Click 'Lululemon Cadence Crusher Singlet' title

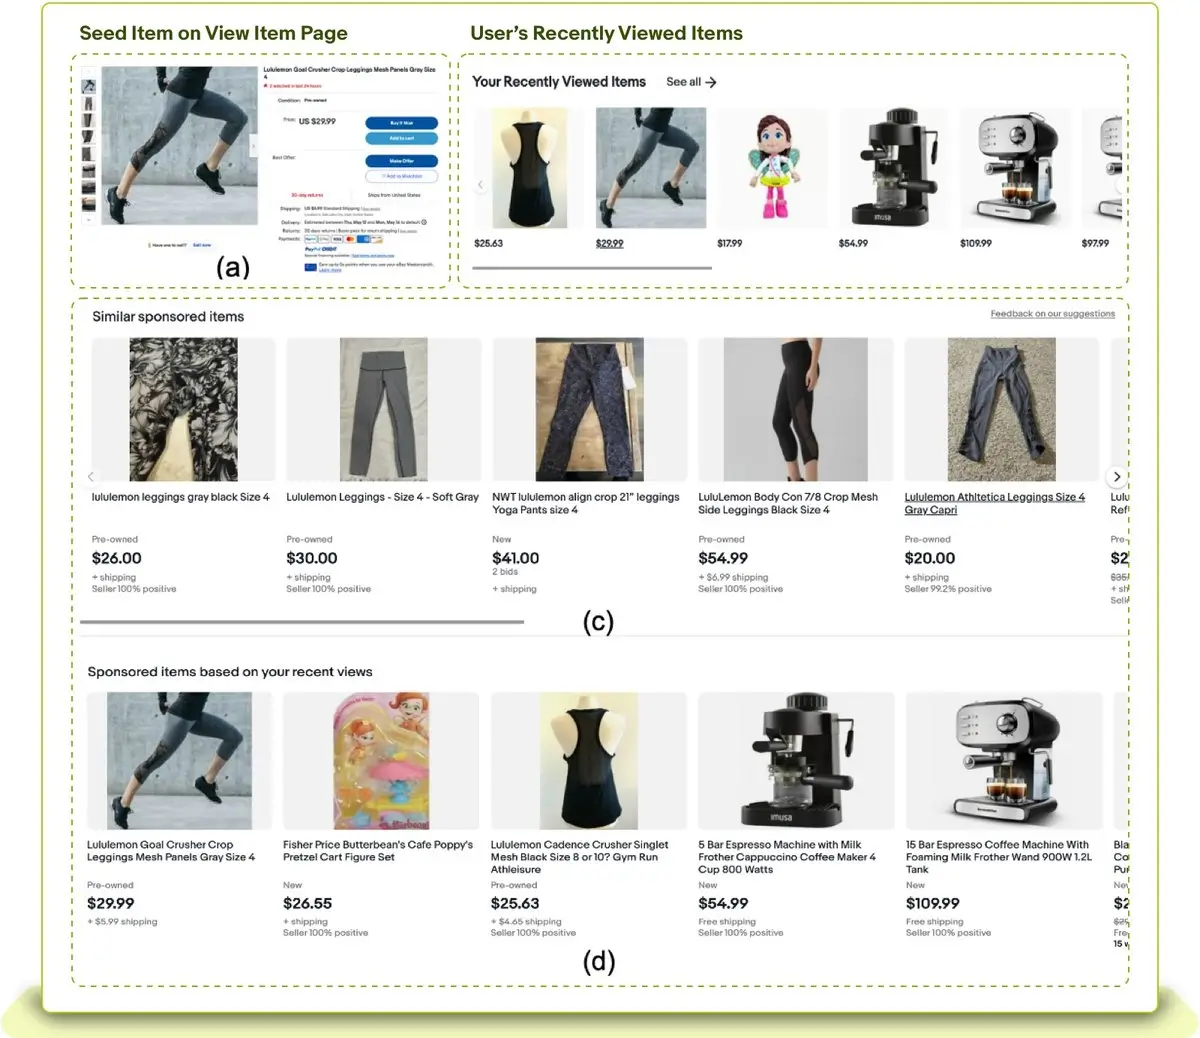[x=580, y=857]
